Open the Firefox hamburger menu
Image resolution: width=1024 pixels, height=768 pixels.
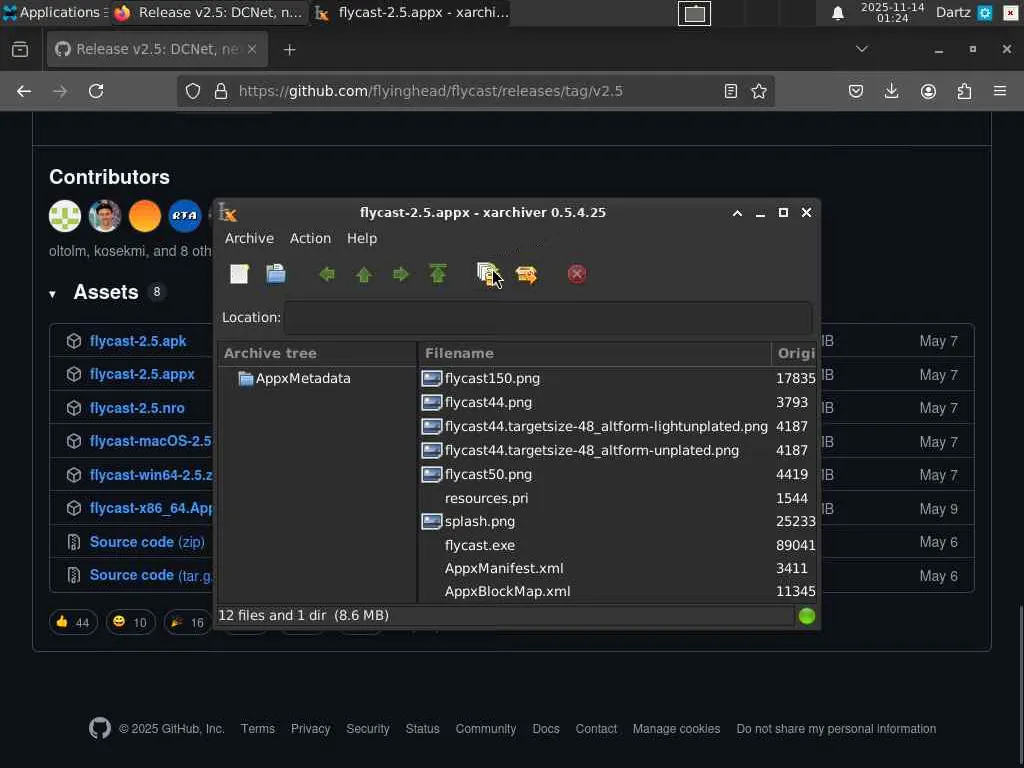(x=1000, y=91)
